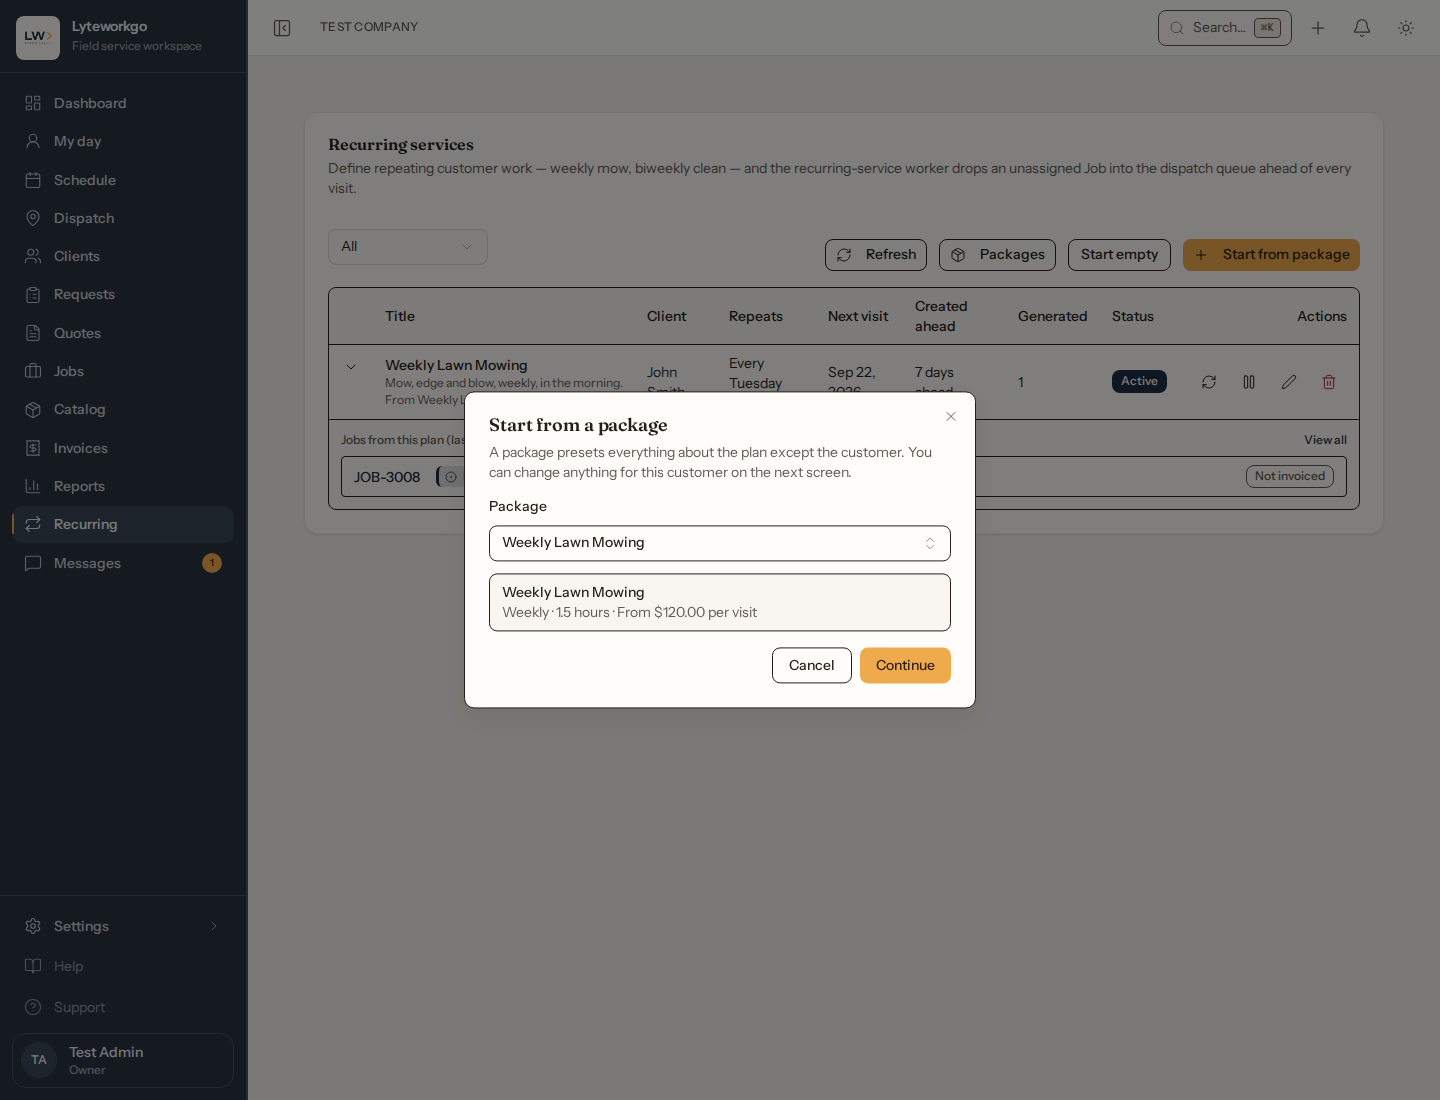Select Recurring in sidebar

[123, 524]
